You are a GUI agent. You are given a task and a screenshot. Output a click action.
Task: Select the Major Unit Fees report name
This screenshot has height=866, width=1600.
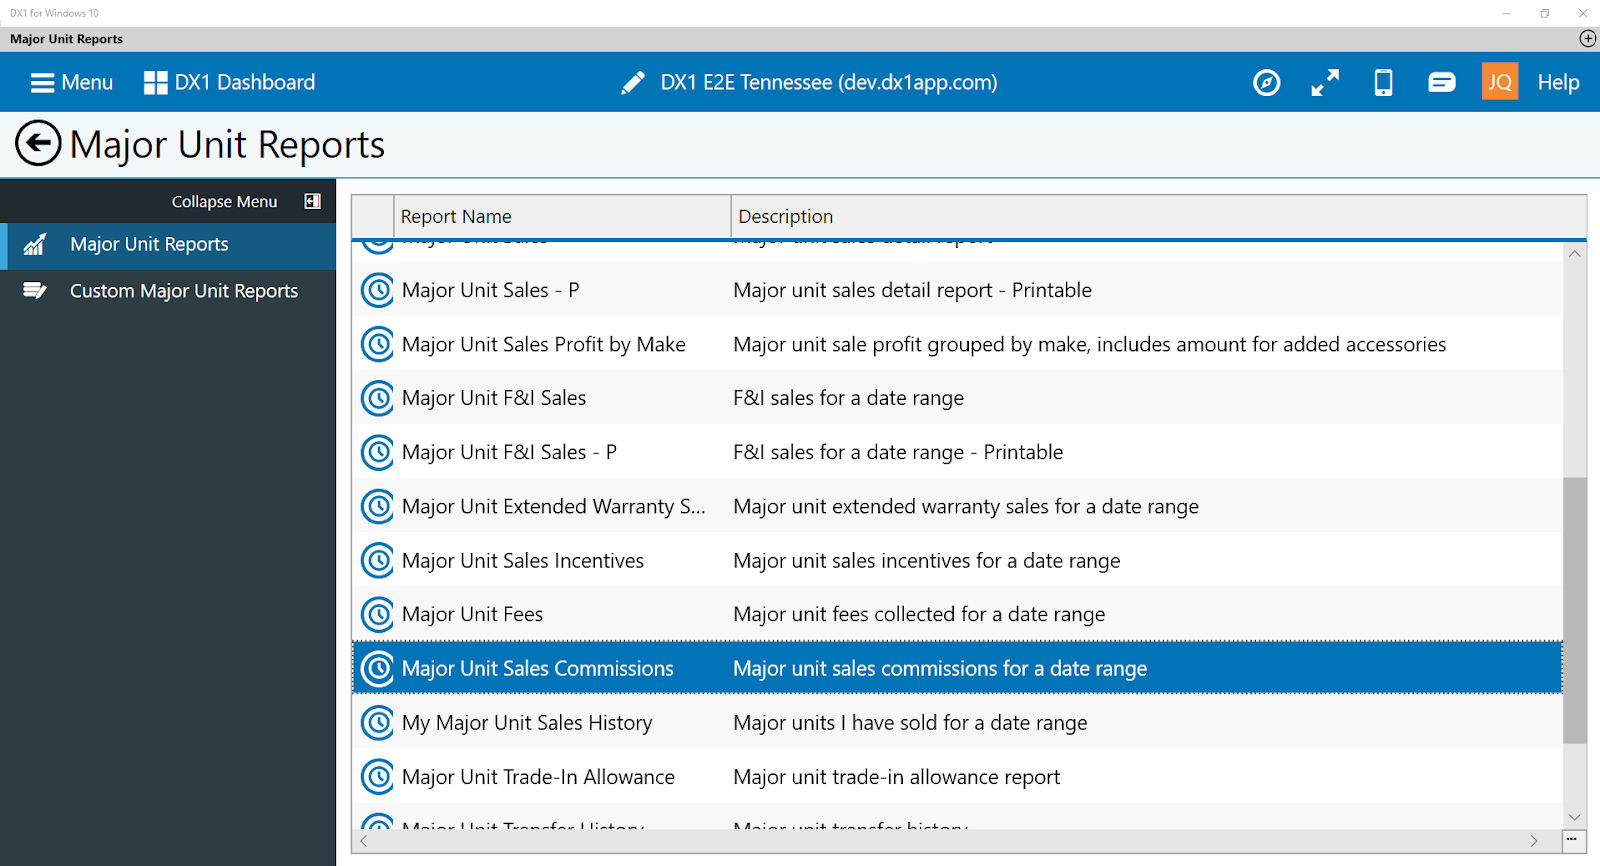[472, 614]
